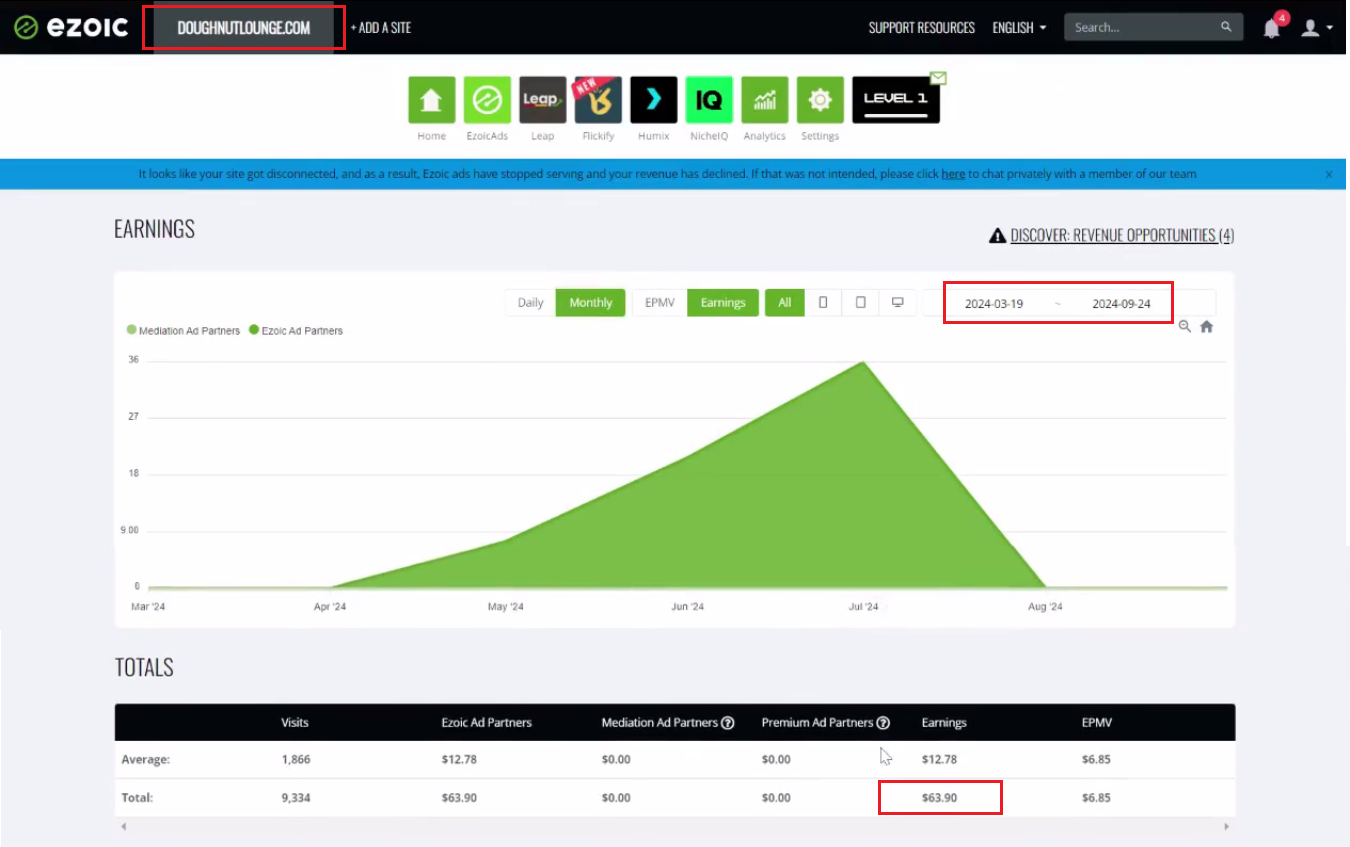The height and width of the screenshot is (847, 1350).
Task: Click total earnings value $63.90 in Earnings column
Action: 939,798
